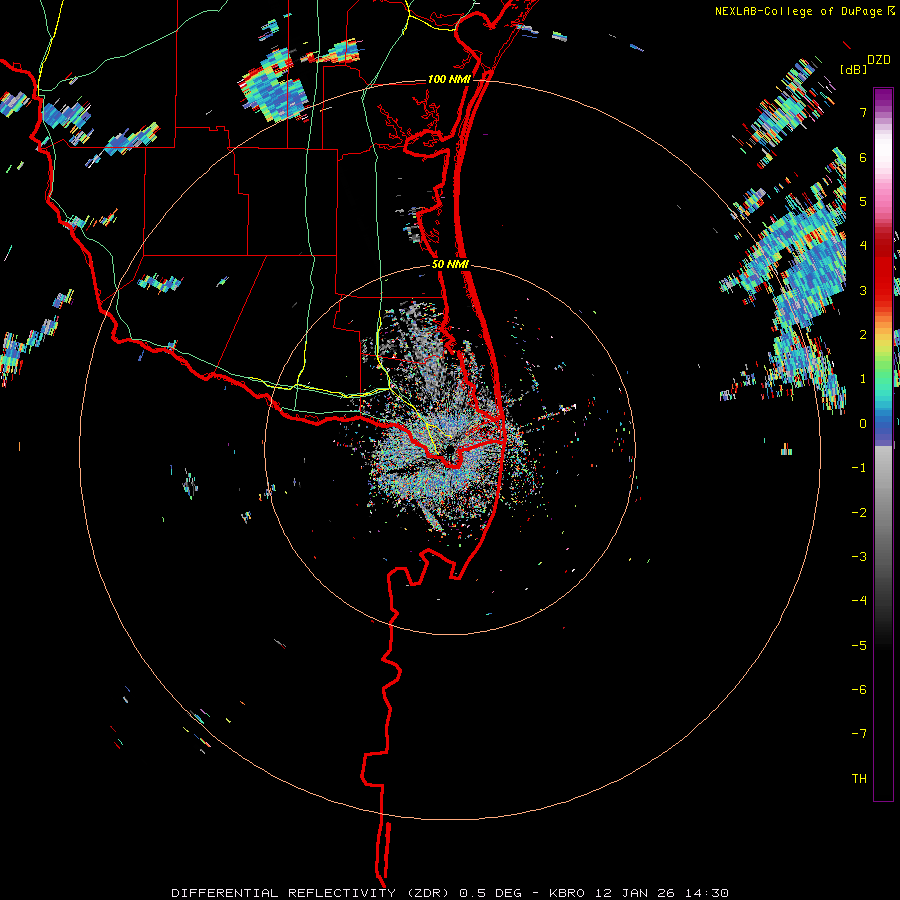This screenshot has height=900, width=900.
Task: Click the '-1' value on color scale
Action: 859,468
